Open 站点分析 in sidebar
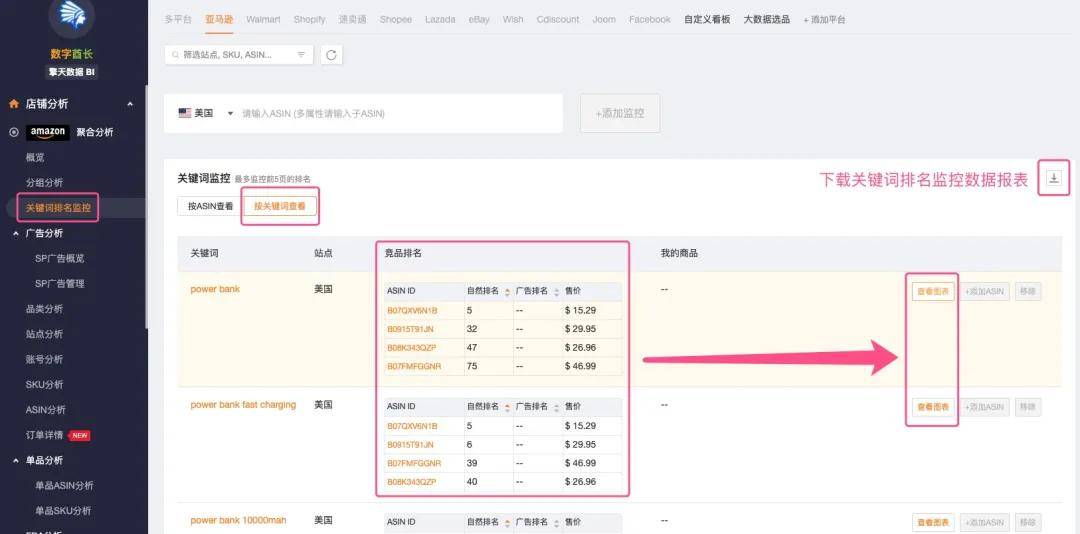The height and width of the screenshot is (534, 1080). coord(44,334)
